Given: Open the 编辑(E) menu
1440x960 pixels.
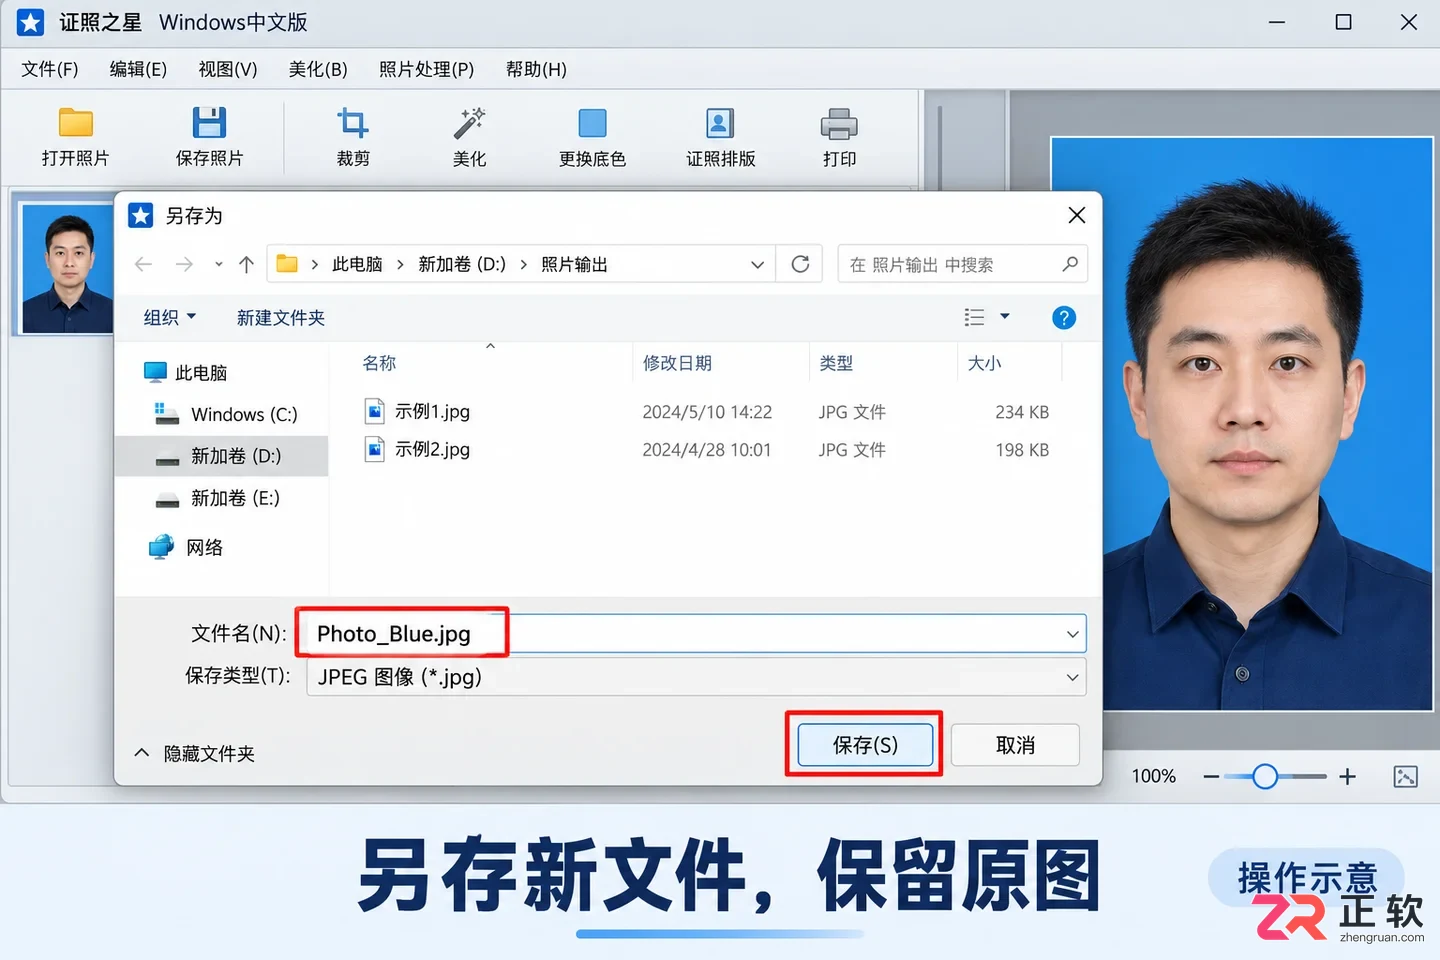Looking at the screenshot, I should (x=138, y=69).
